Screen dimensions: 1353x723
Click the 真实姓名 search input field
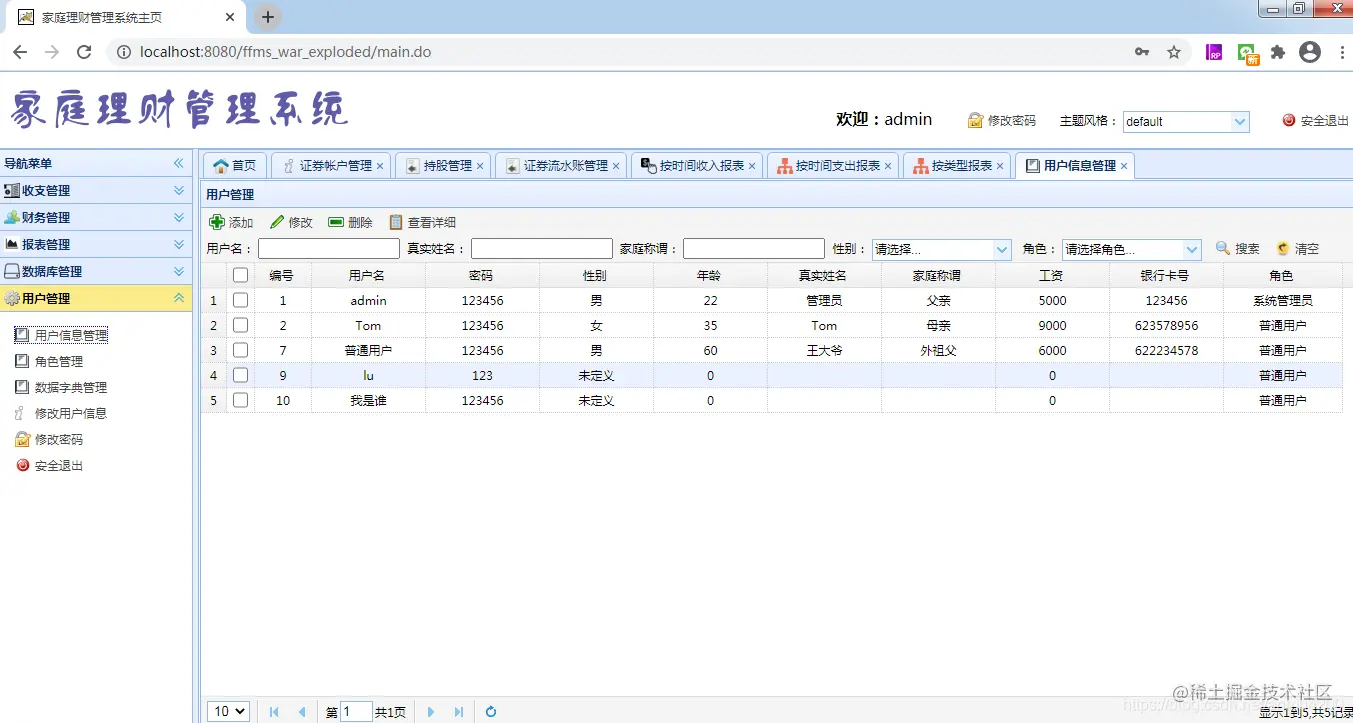pos(542,249)
